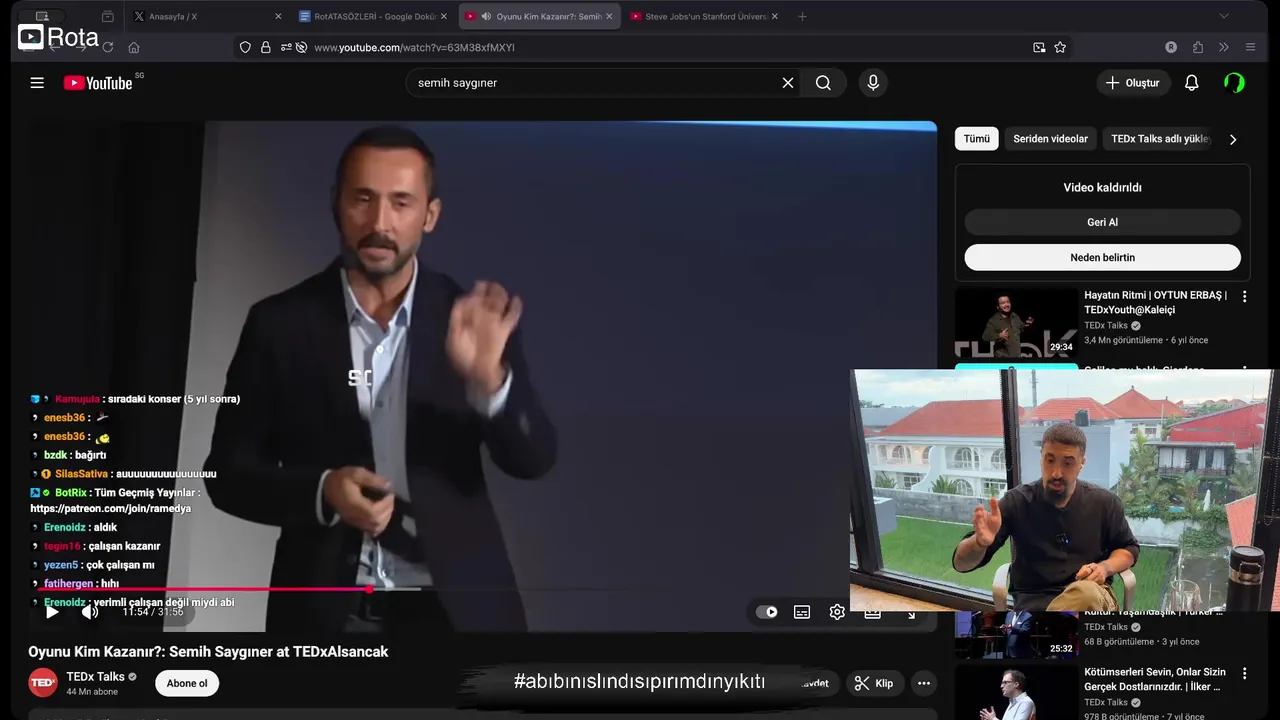The image size is (1280, 720).
Task: Click the Oluştur create button
Action: click(1133, 83)
